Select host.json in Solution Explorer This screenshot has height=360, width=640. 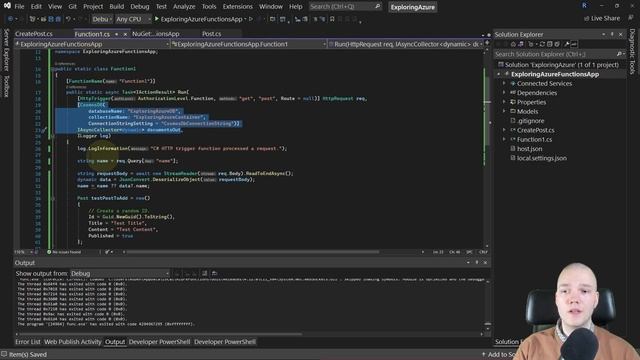click(x=529, y=149)
